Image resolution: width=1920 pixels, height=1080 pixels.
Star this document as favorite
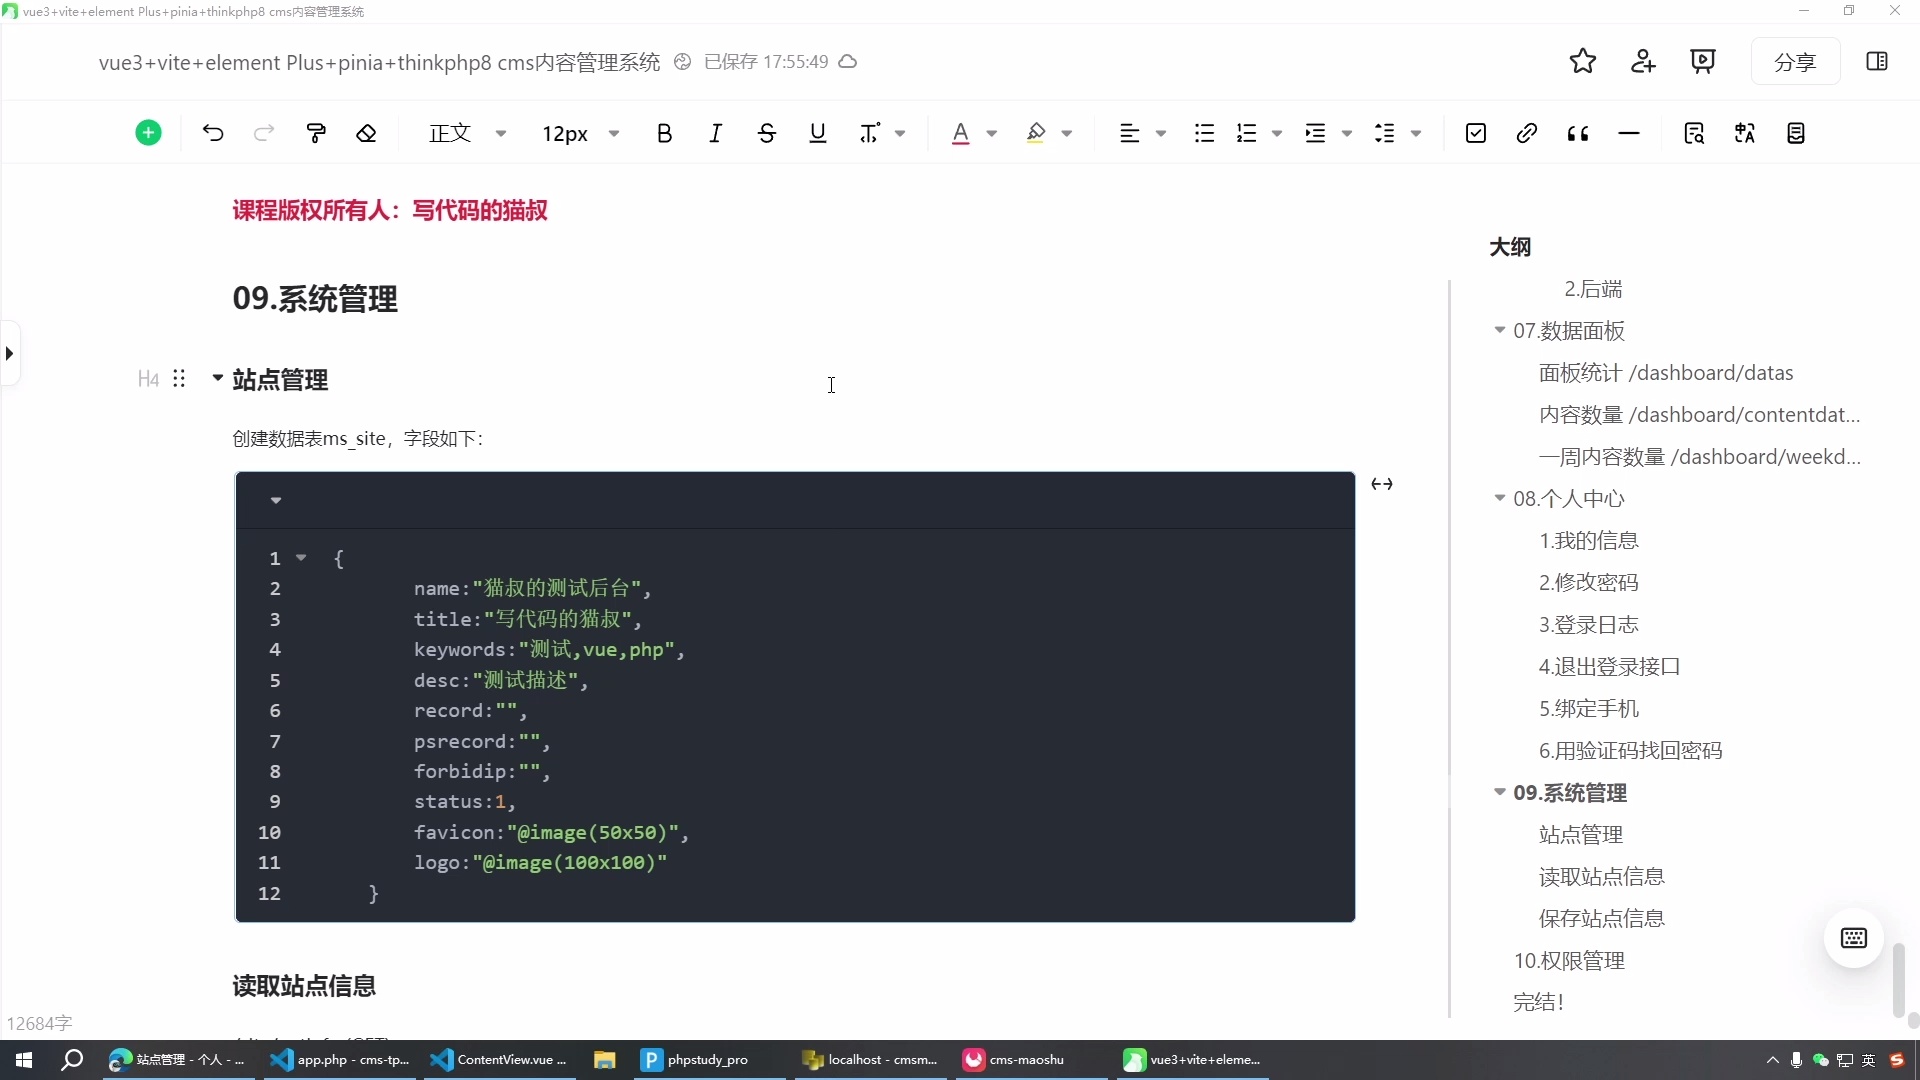click(1583, 61)
